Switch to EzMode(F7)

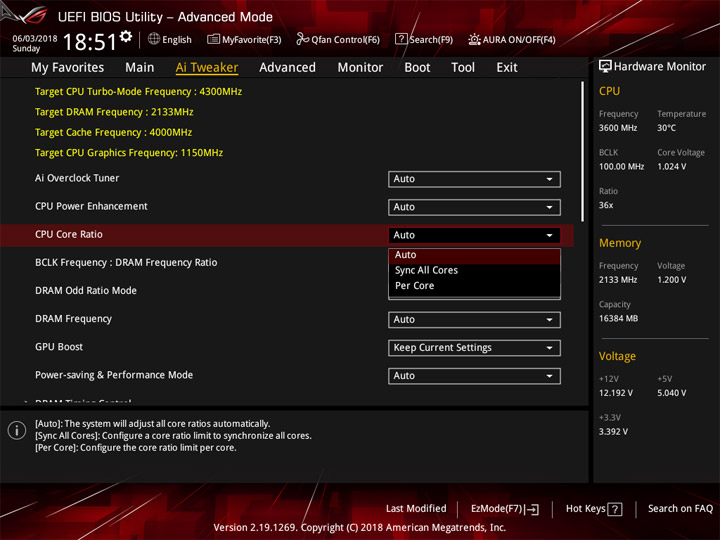505,509
